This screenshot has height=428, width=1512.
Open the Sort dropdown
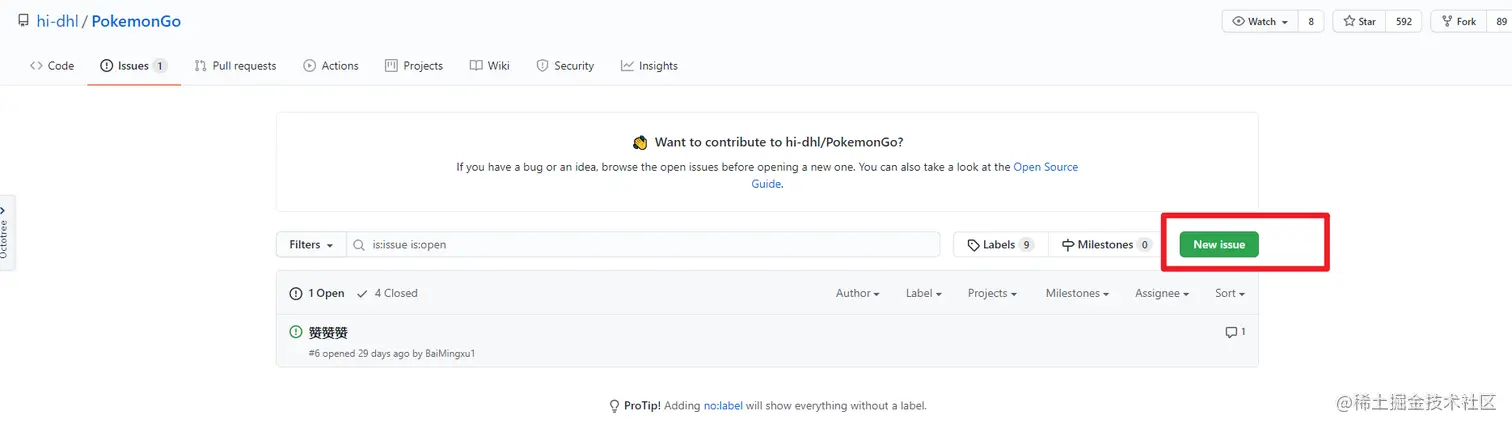coord(1229,293)
